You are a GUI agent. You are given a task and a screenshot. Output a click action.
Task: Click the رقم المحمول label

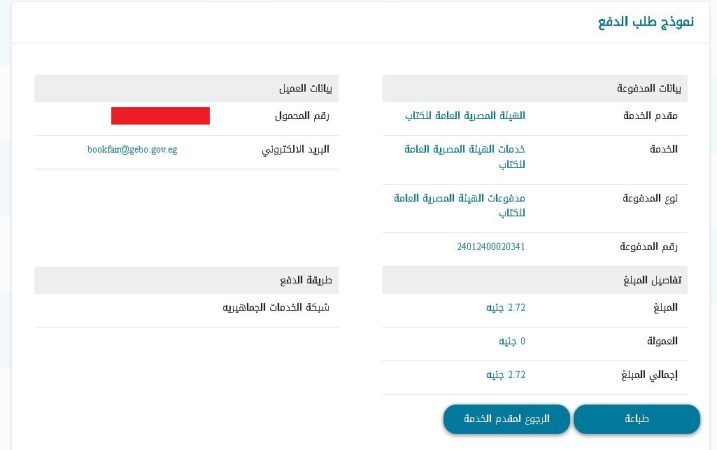(302, 116)
